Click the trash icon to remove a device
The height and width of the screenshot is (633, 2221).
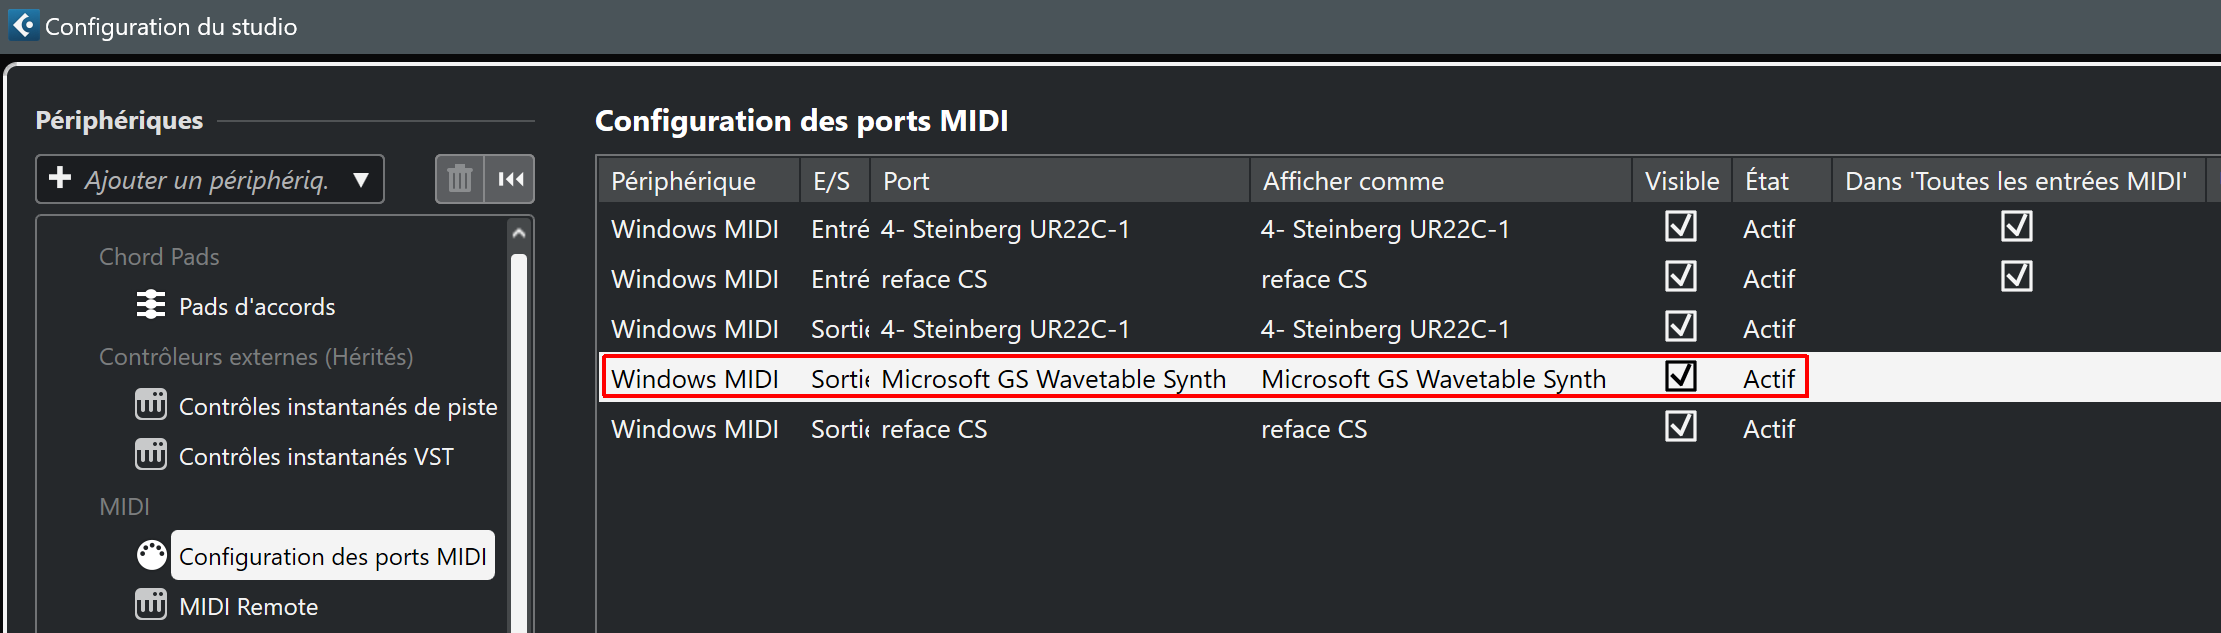coord(459,179)
